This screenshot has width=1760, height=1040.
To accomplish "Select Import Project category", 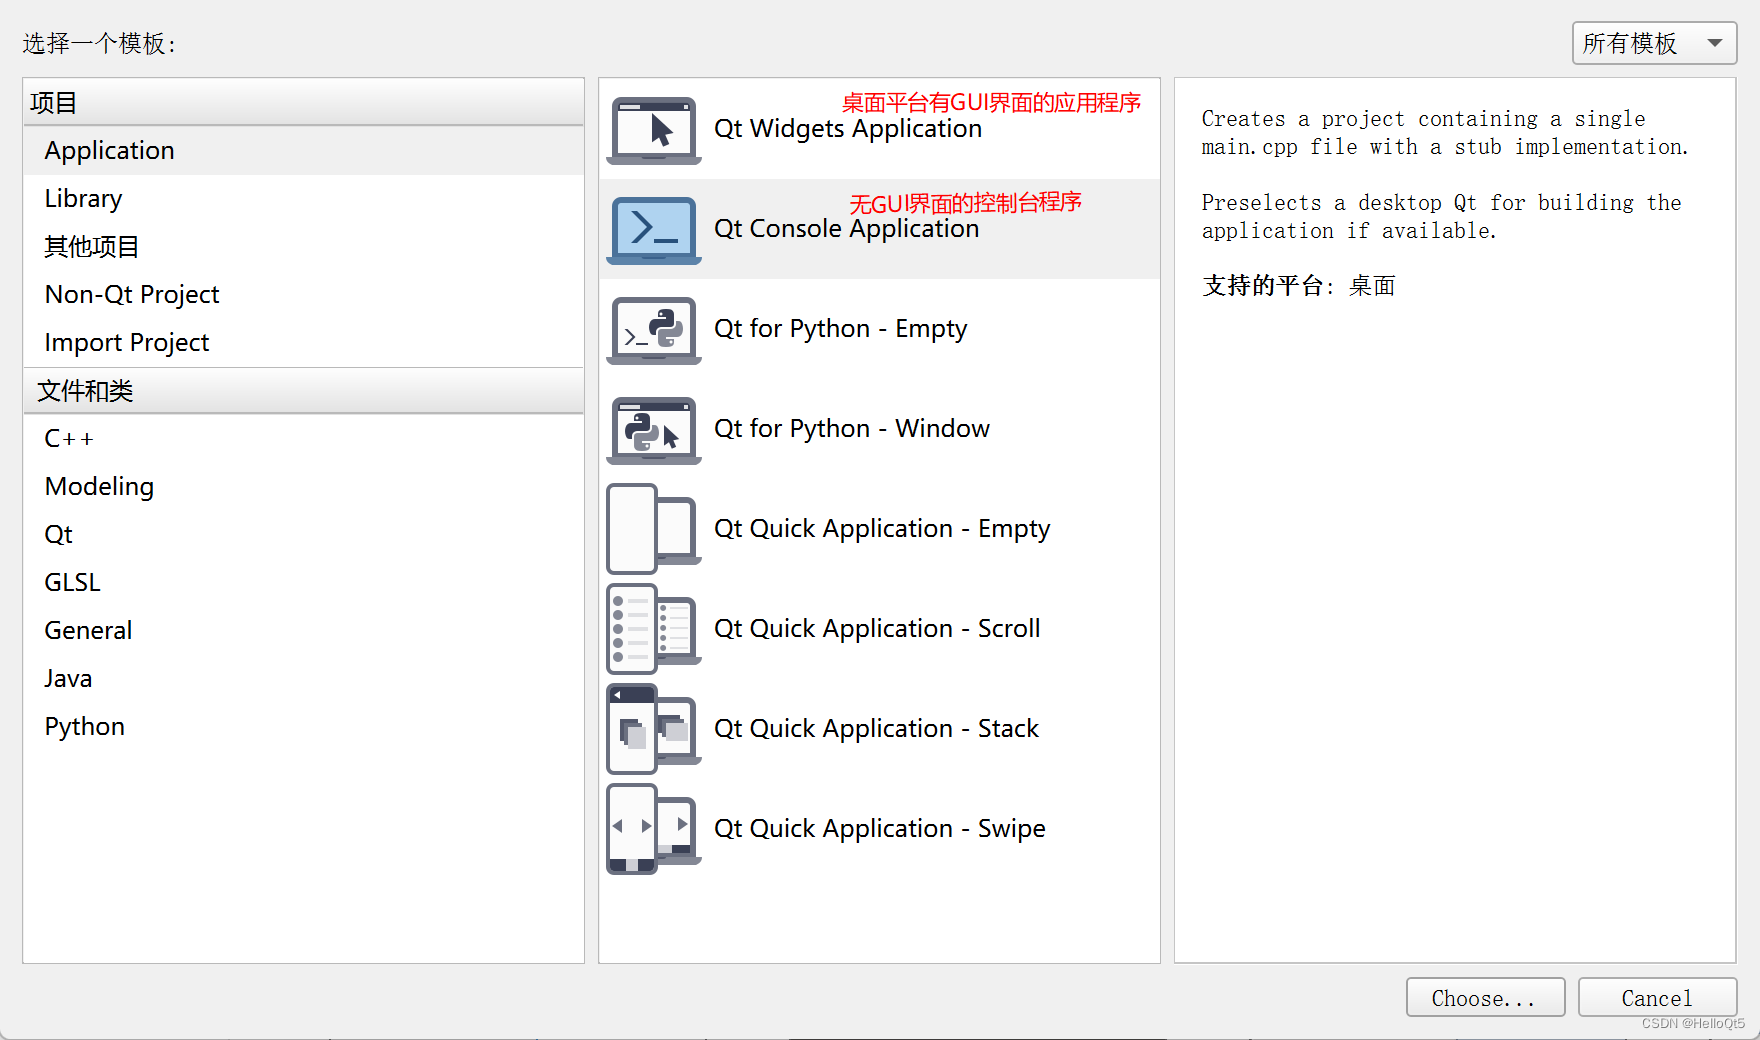I will [x=303, y=343].
